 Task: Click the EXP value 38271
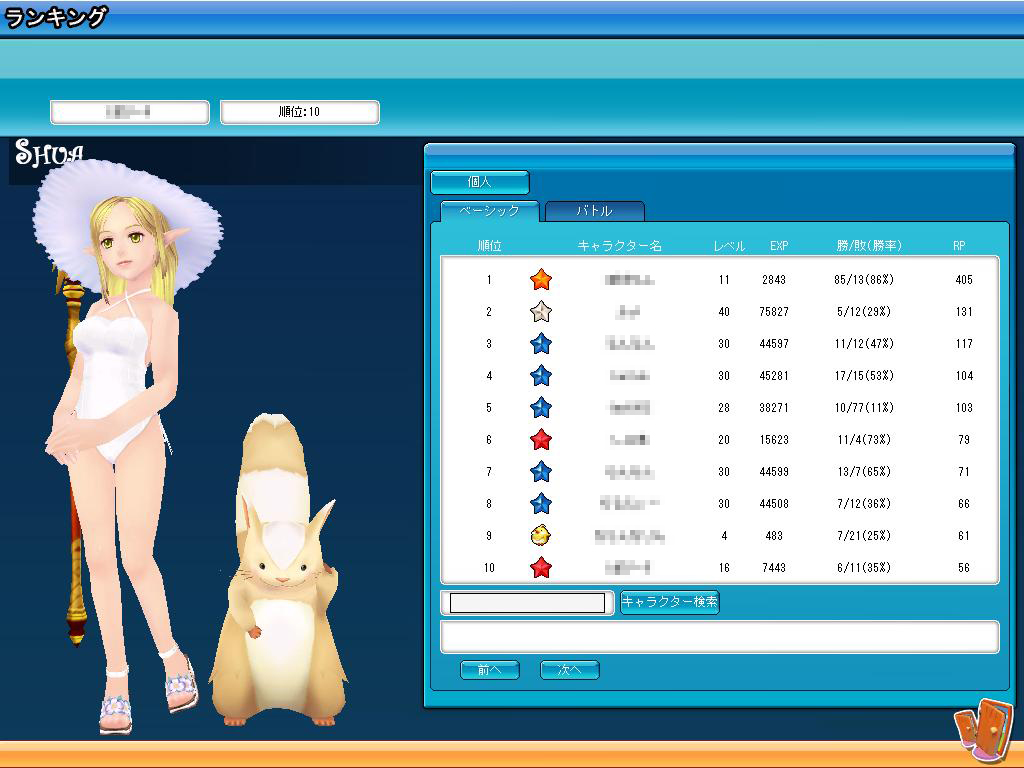774,408
